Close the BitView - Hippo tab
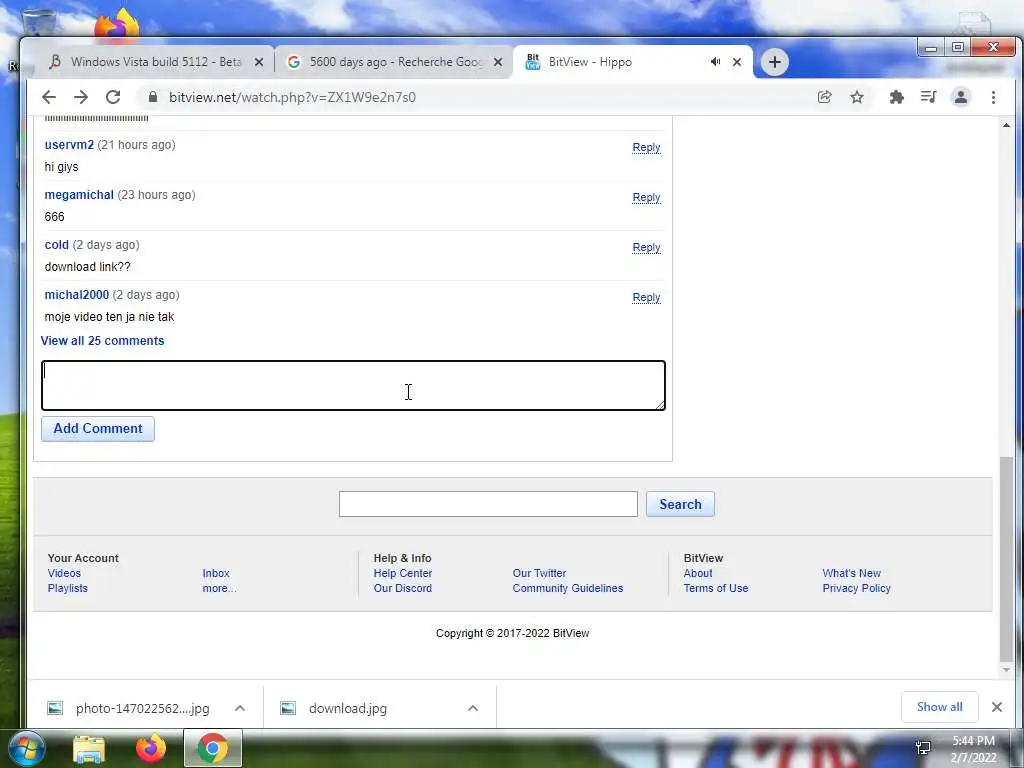Screen dimensions: 1024x768 pos(737,62)
